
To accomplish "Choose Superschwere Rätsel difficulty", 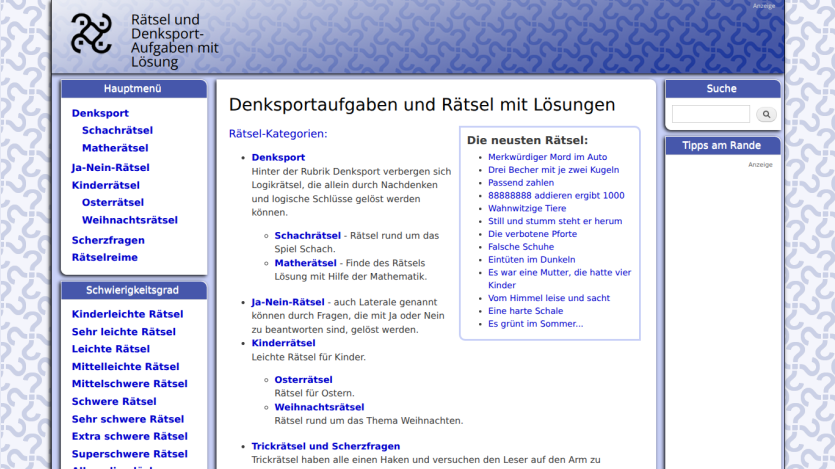I will coord(129,454).
